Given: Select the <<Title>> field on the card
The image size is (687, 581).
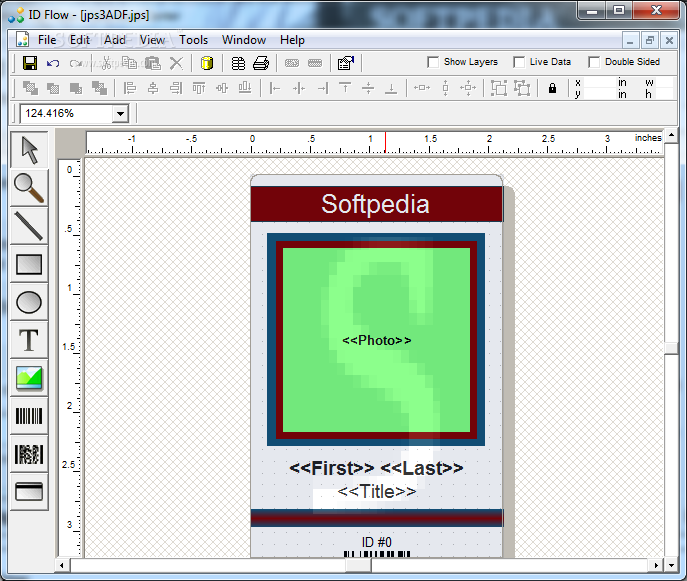Looking at the screenshot, I should [376, 491].
